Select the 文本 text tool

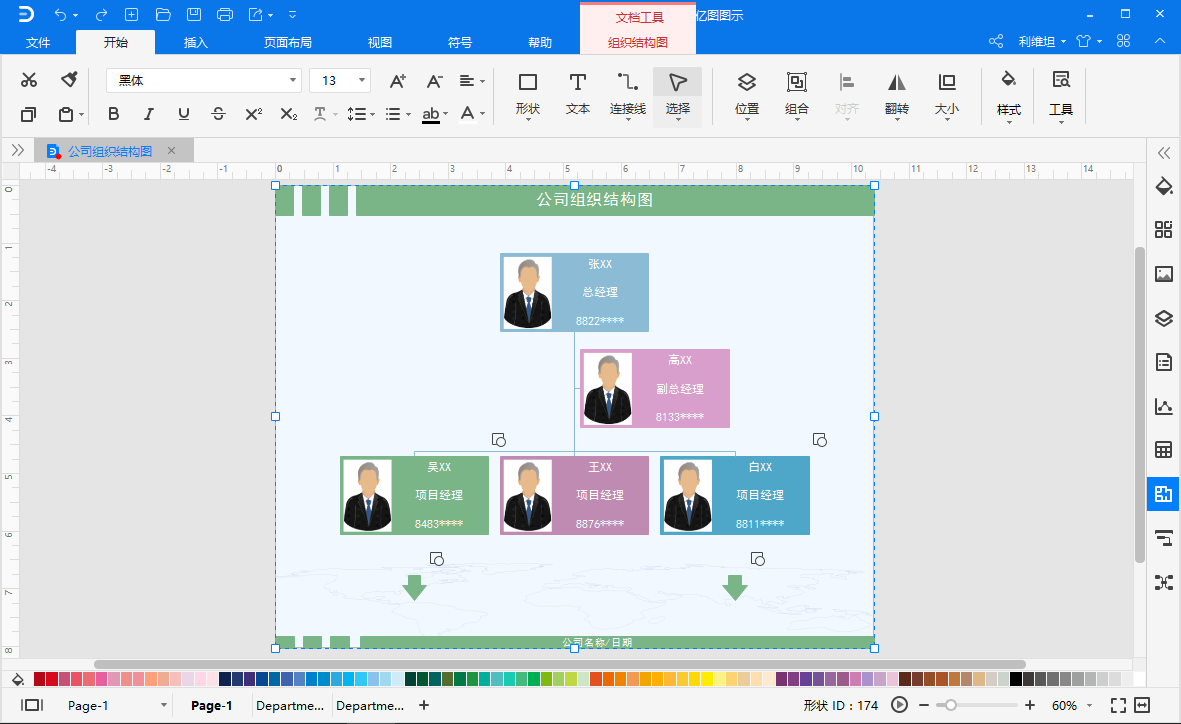click(578, 94)
